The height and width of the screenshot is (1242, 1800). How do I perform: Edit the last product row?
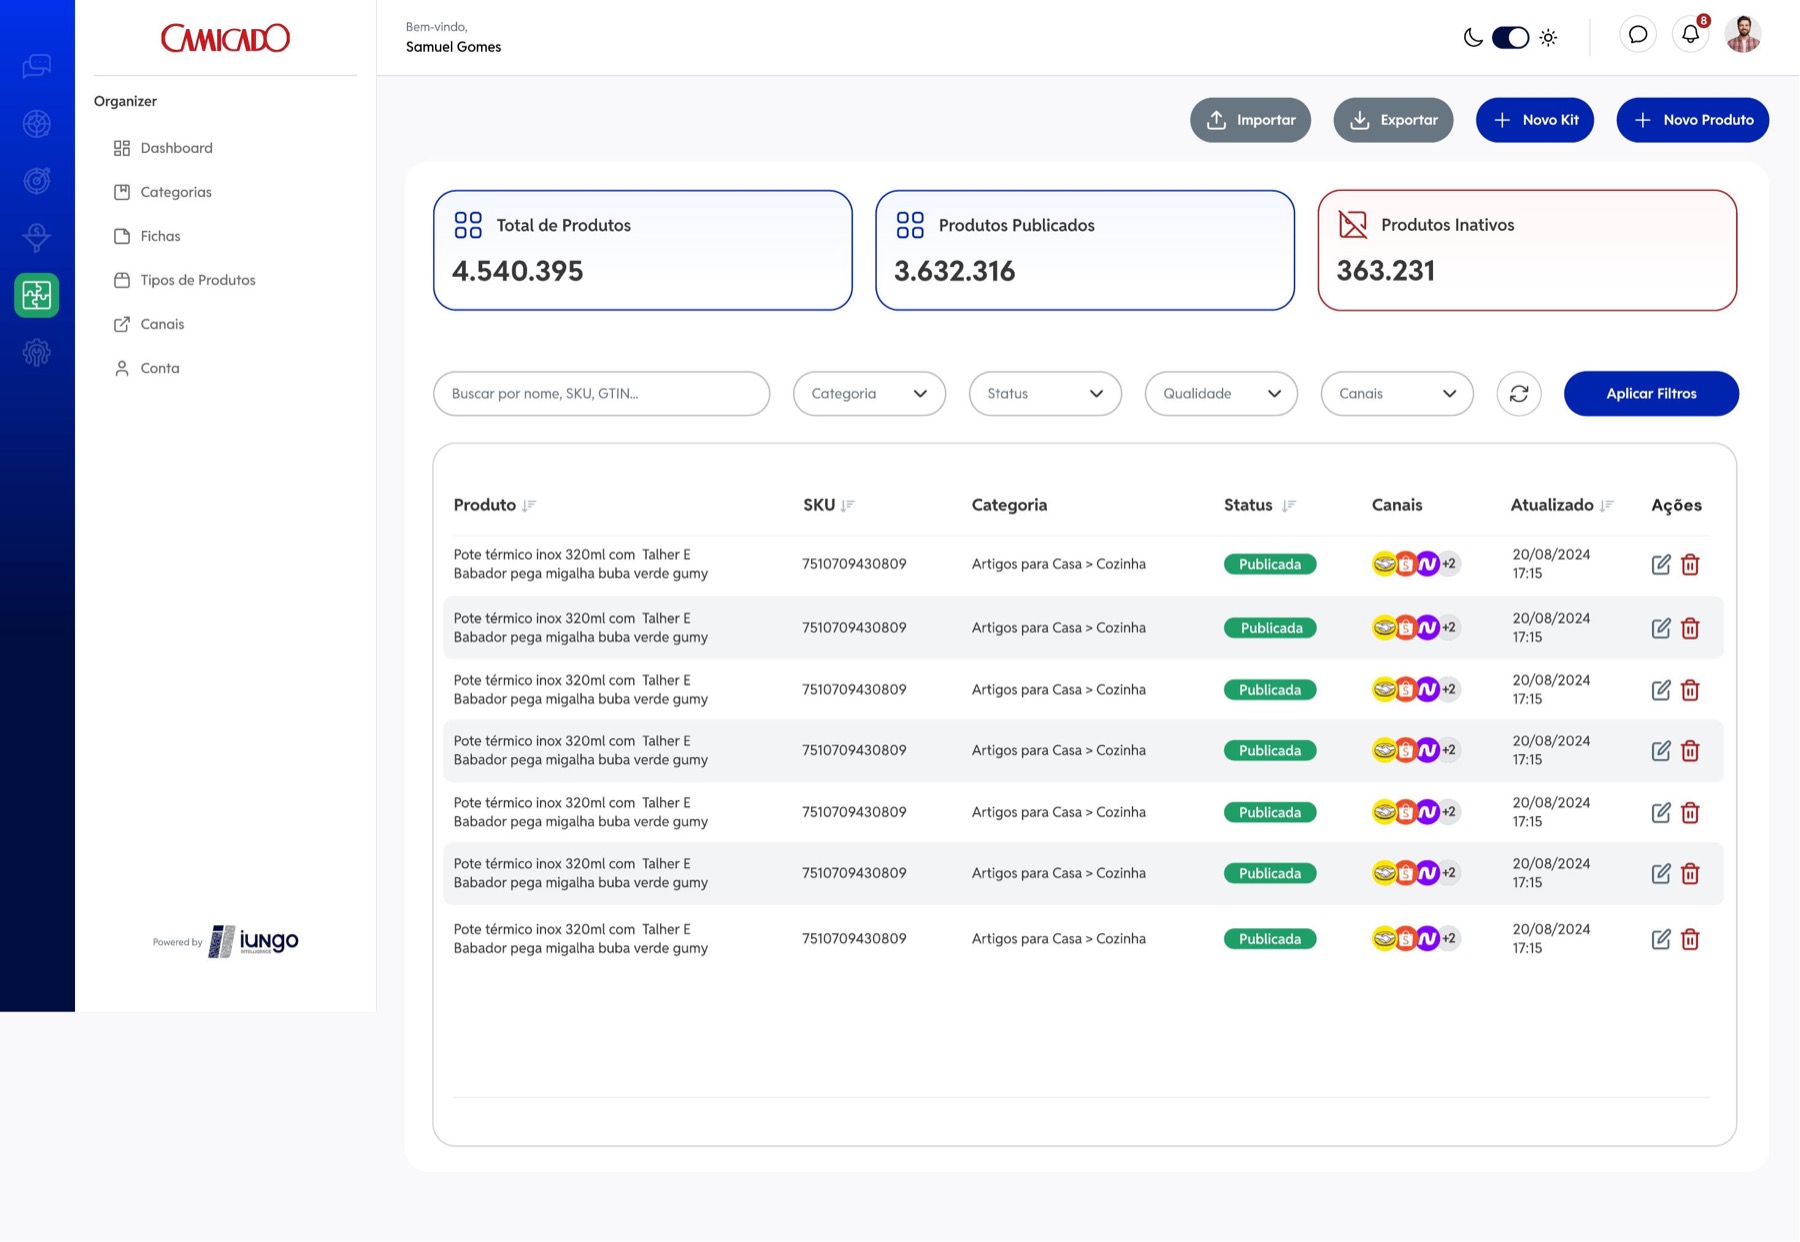tap(1661, 939)
